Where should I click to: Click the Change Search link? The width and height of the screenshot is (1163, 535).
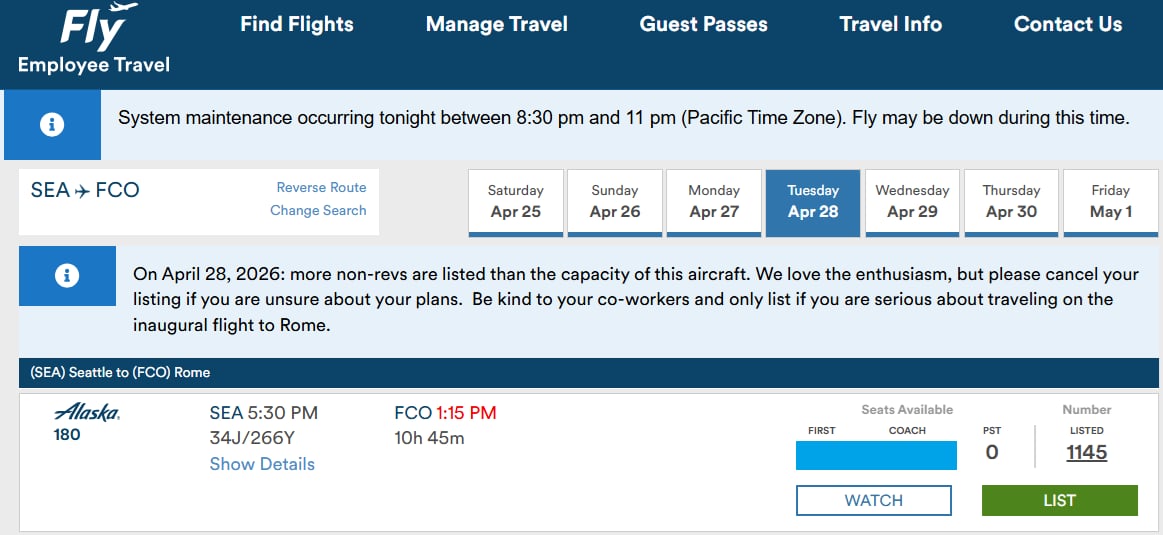(318, 210)
